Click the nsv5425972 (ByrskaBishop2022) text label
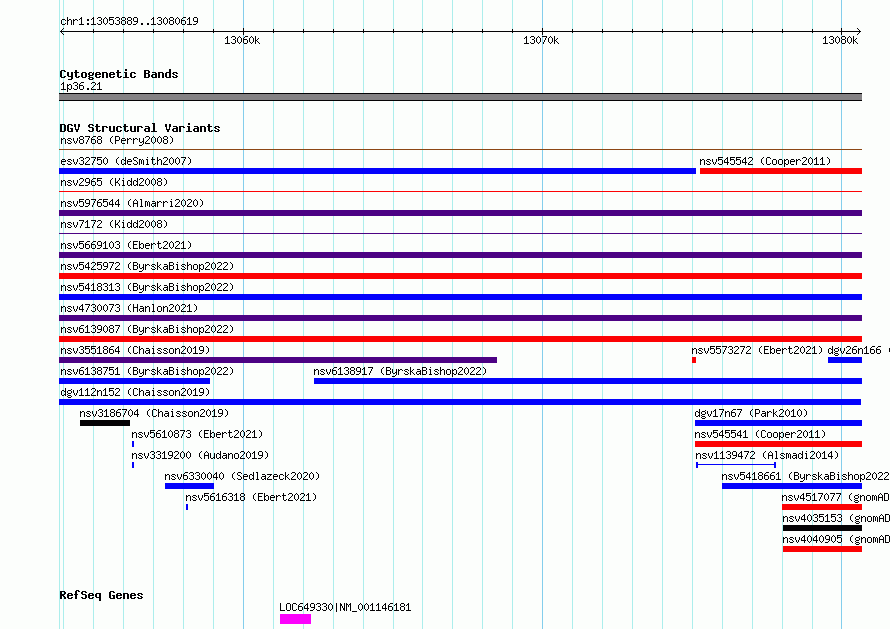This screenshot has width=890, height=629. [147, 266]
